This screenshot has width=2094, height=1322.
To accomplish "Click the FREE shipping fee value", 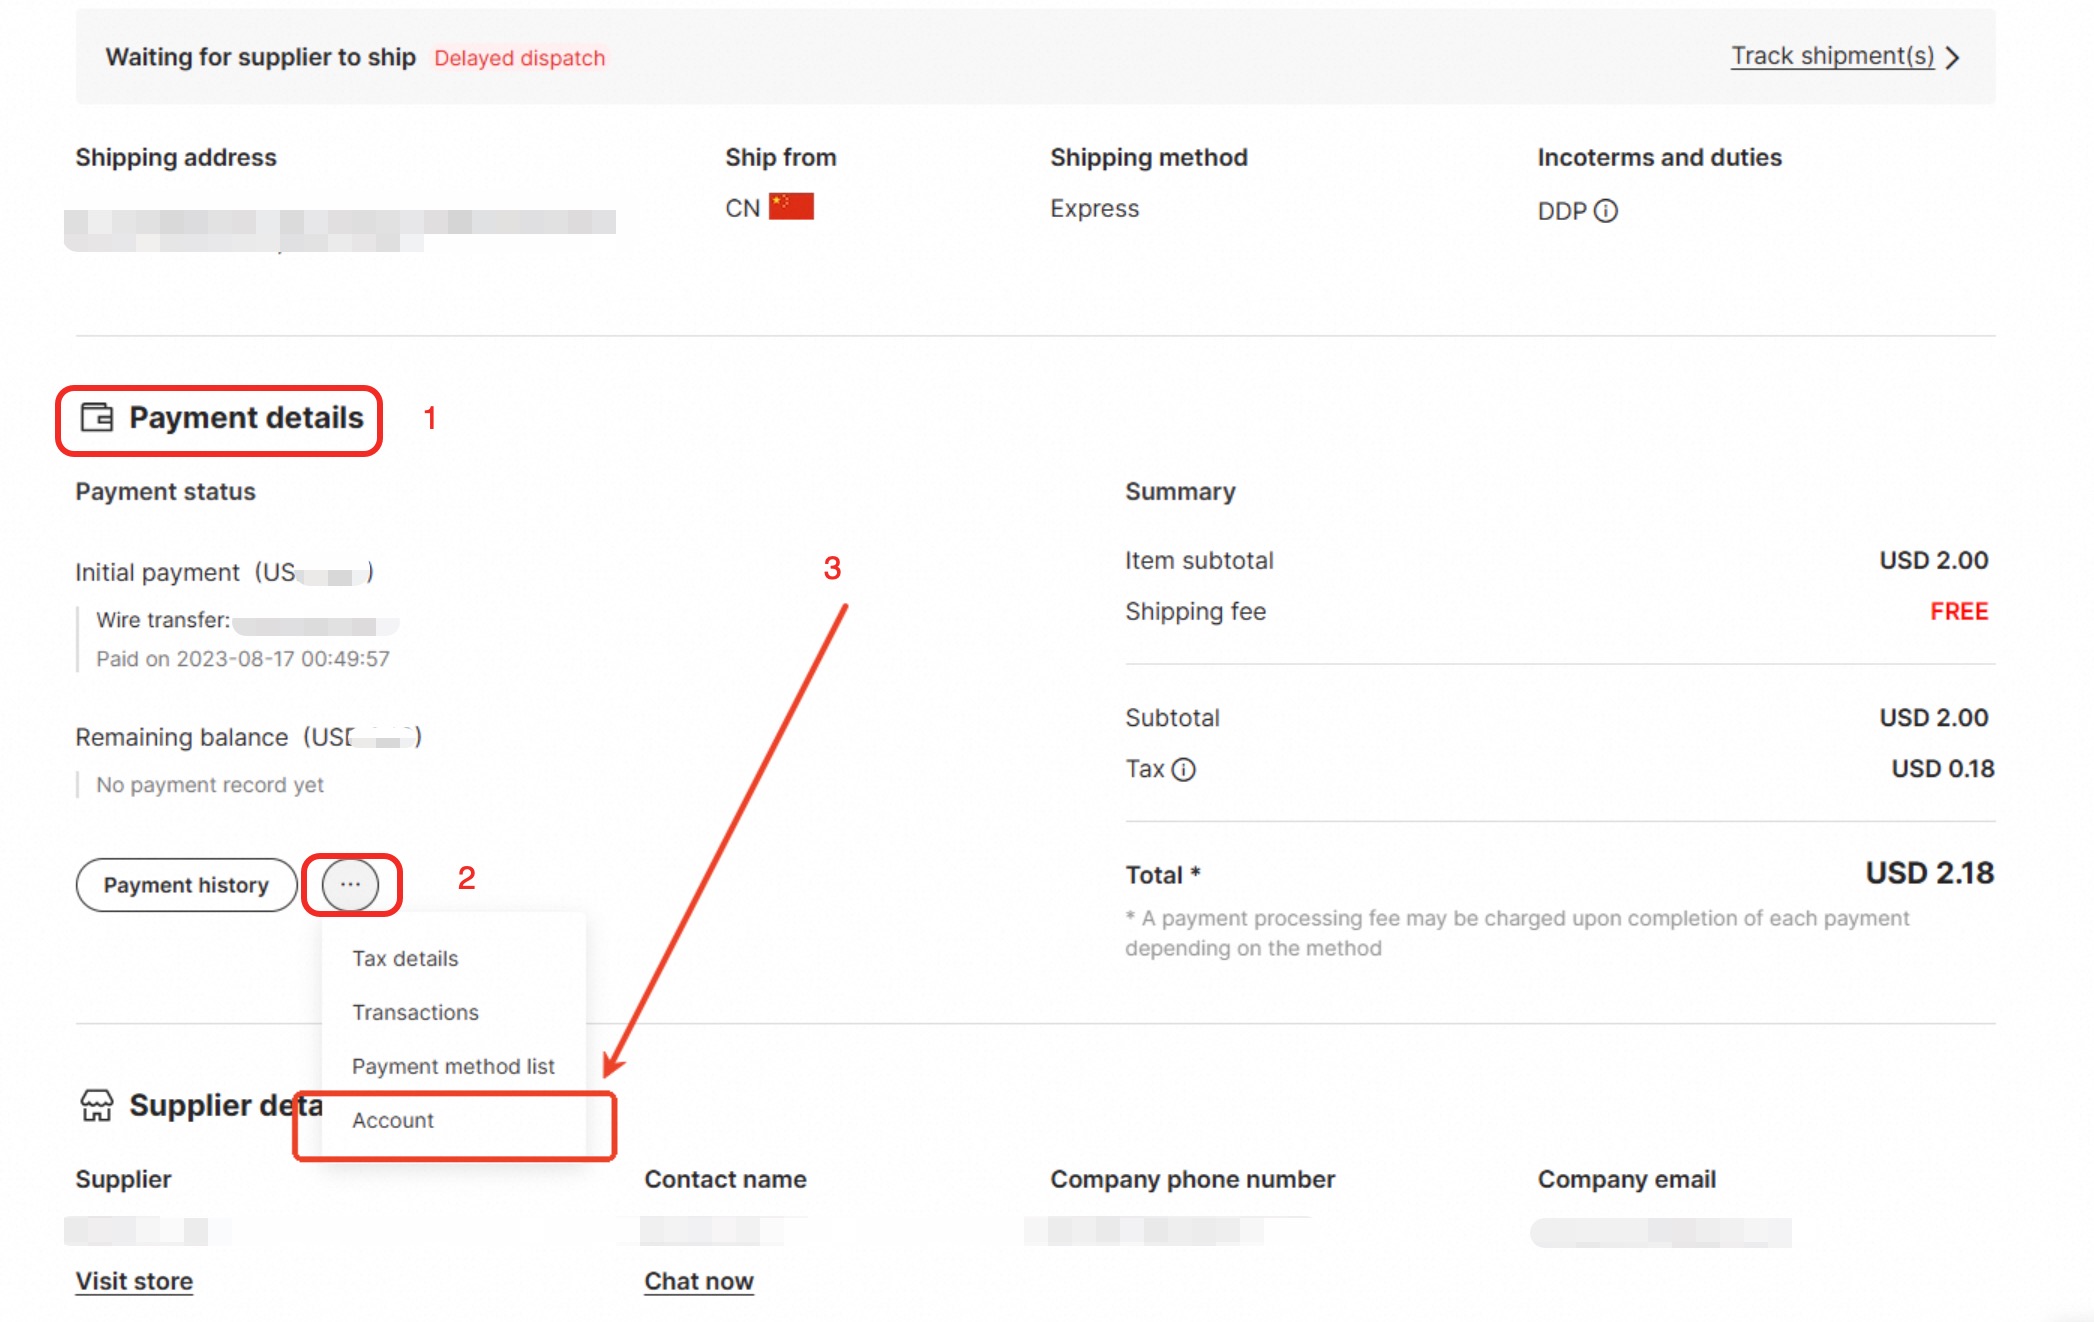I will pos(1959,611).
